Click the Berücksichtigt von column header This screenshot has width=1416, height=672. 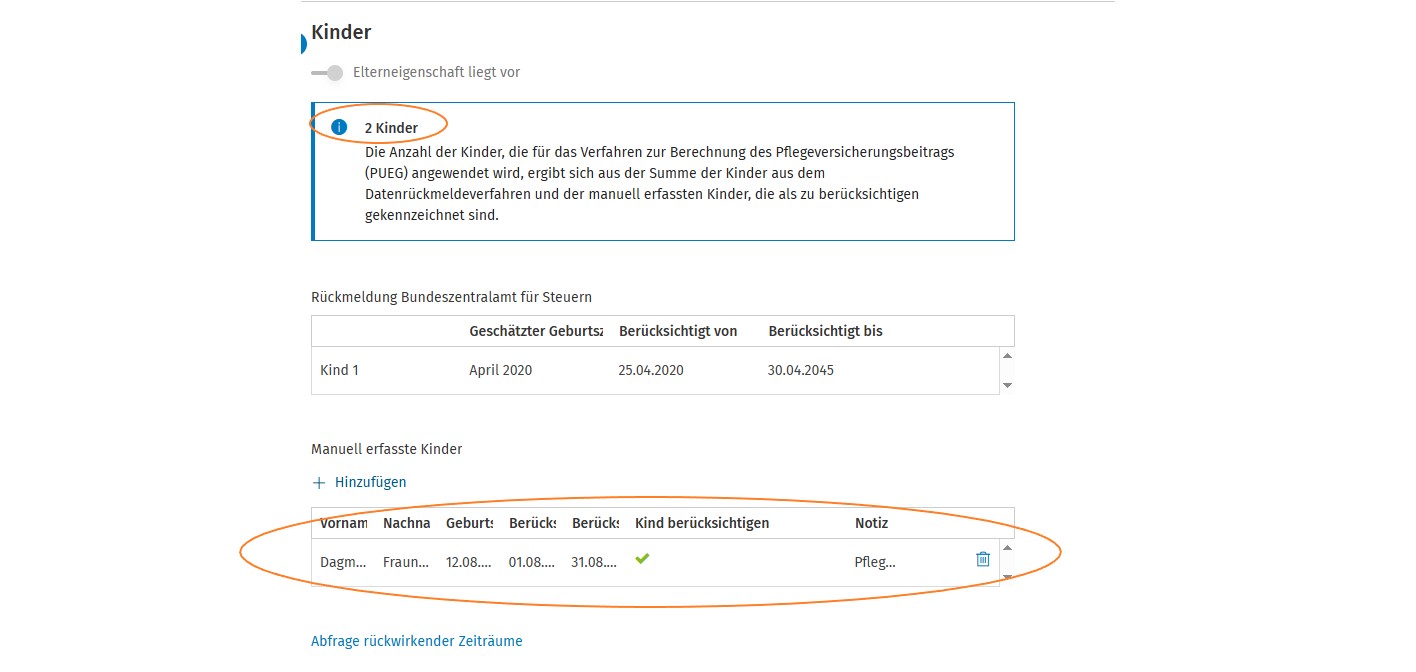tap(677, 331)
